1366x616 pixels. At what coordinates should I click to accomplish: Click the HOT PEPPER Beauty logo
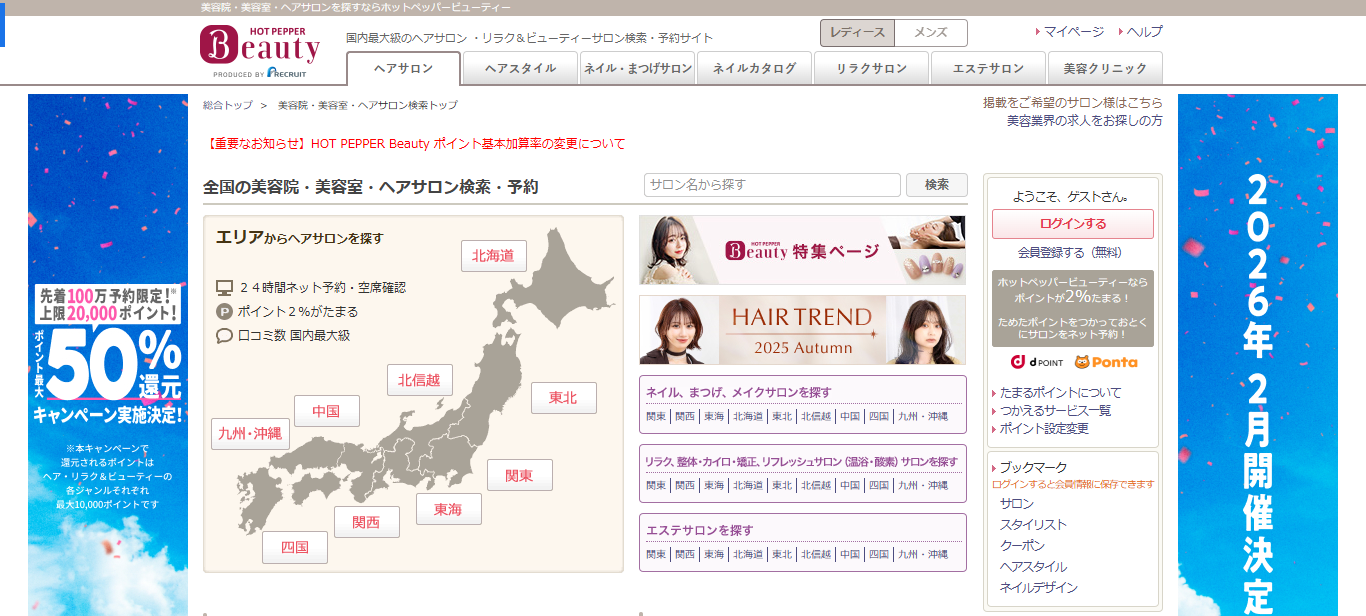click(x=260, y=49)
